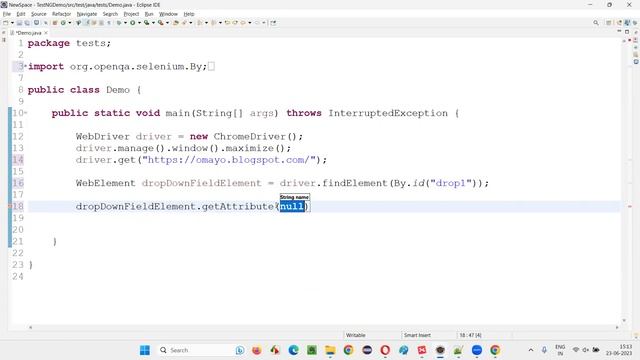This screenshot has width=640, height=360.
Task: Click the Last Edit Location icon
Action: pos(227,23)
